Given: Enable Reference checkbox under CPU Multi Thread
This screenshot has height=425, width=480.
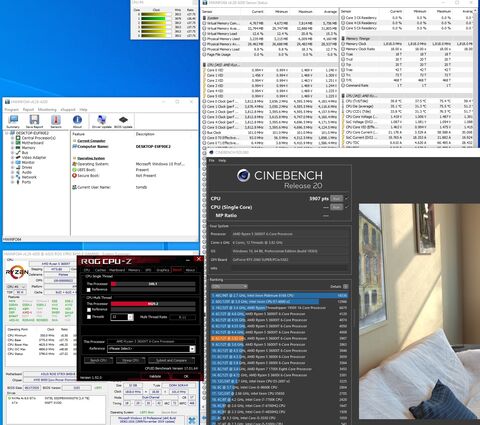Looking at the screenshot, I should click(x=89, y=310).
